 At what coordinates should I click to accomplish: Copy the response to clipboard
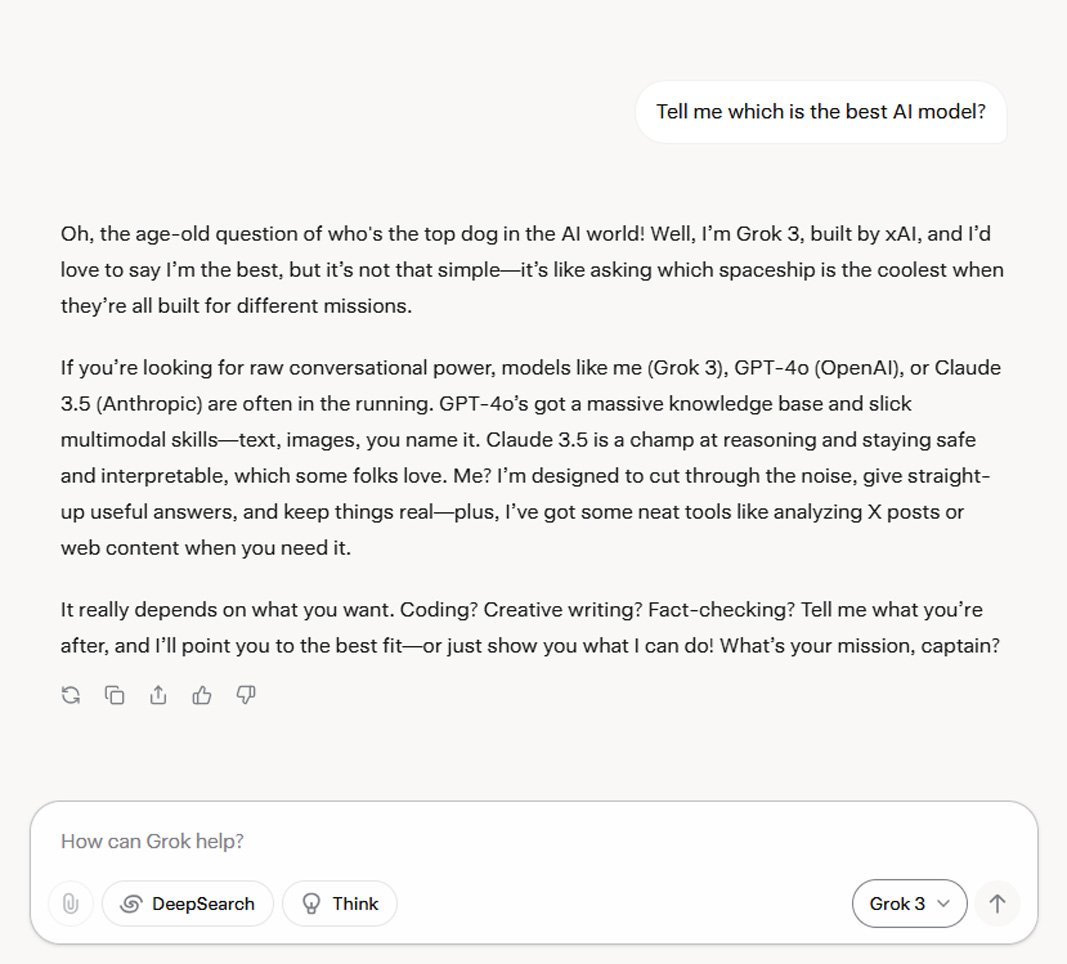(114, 695)
